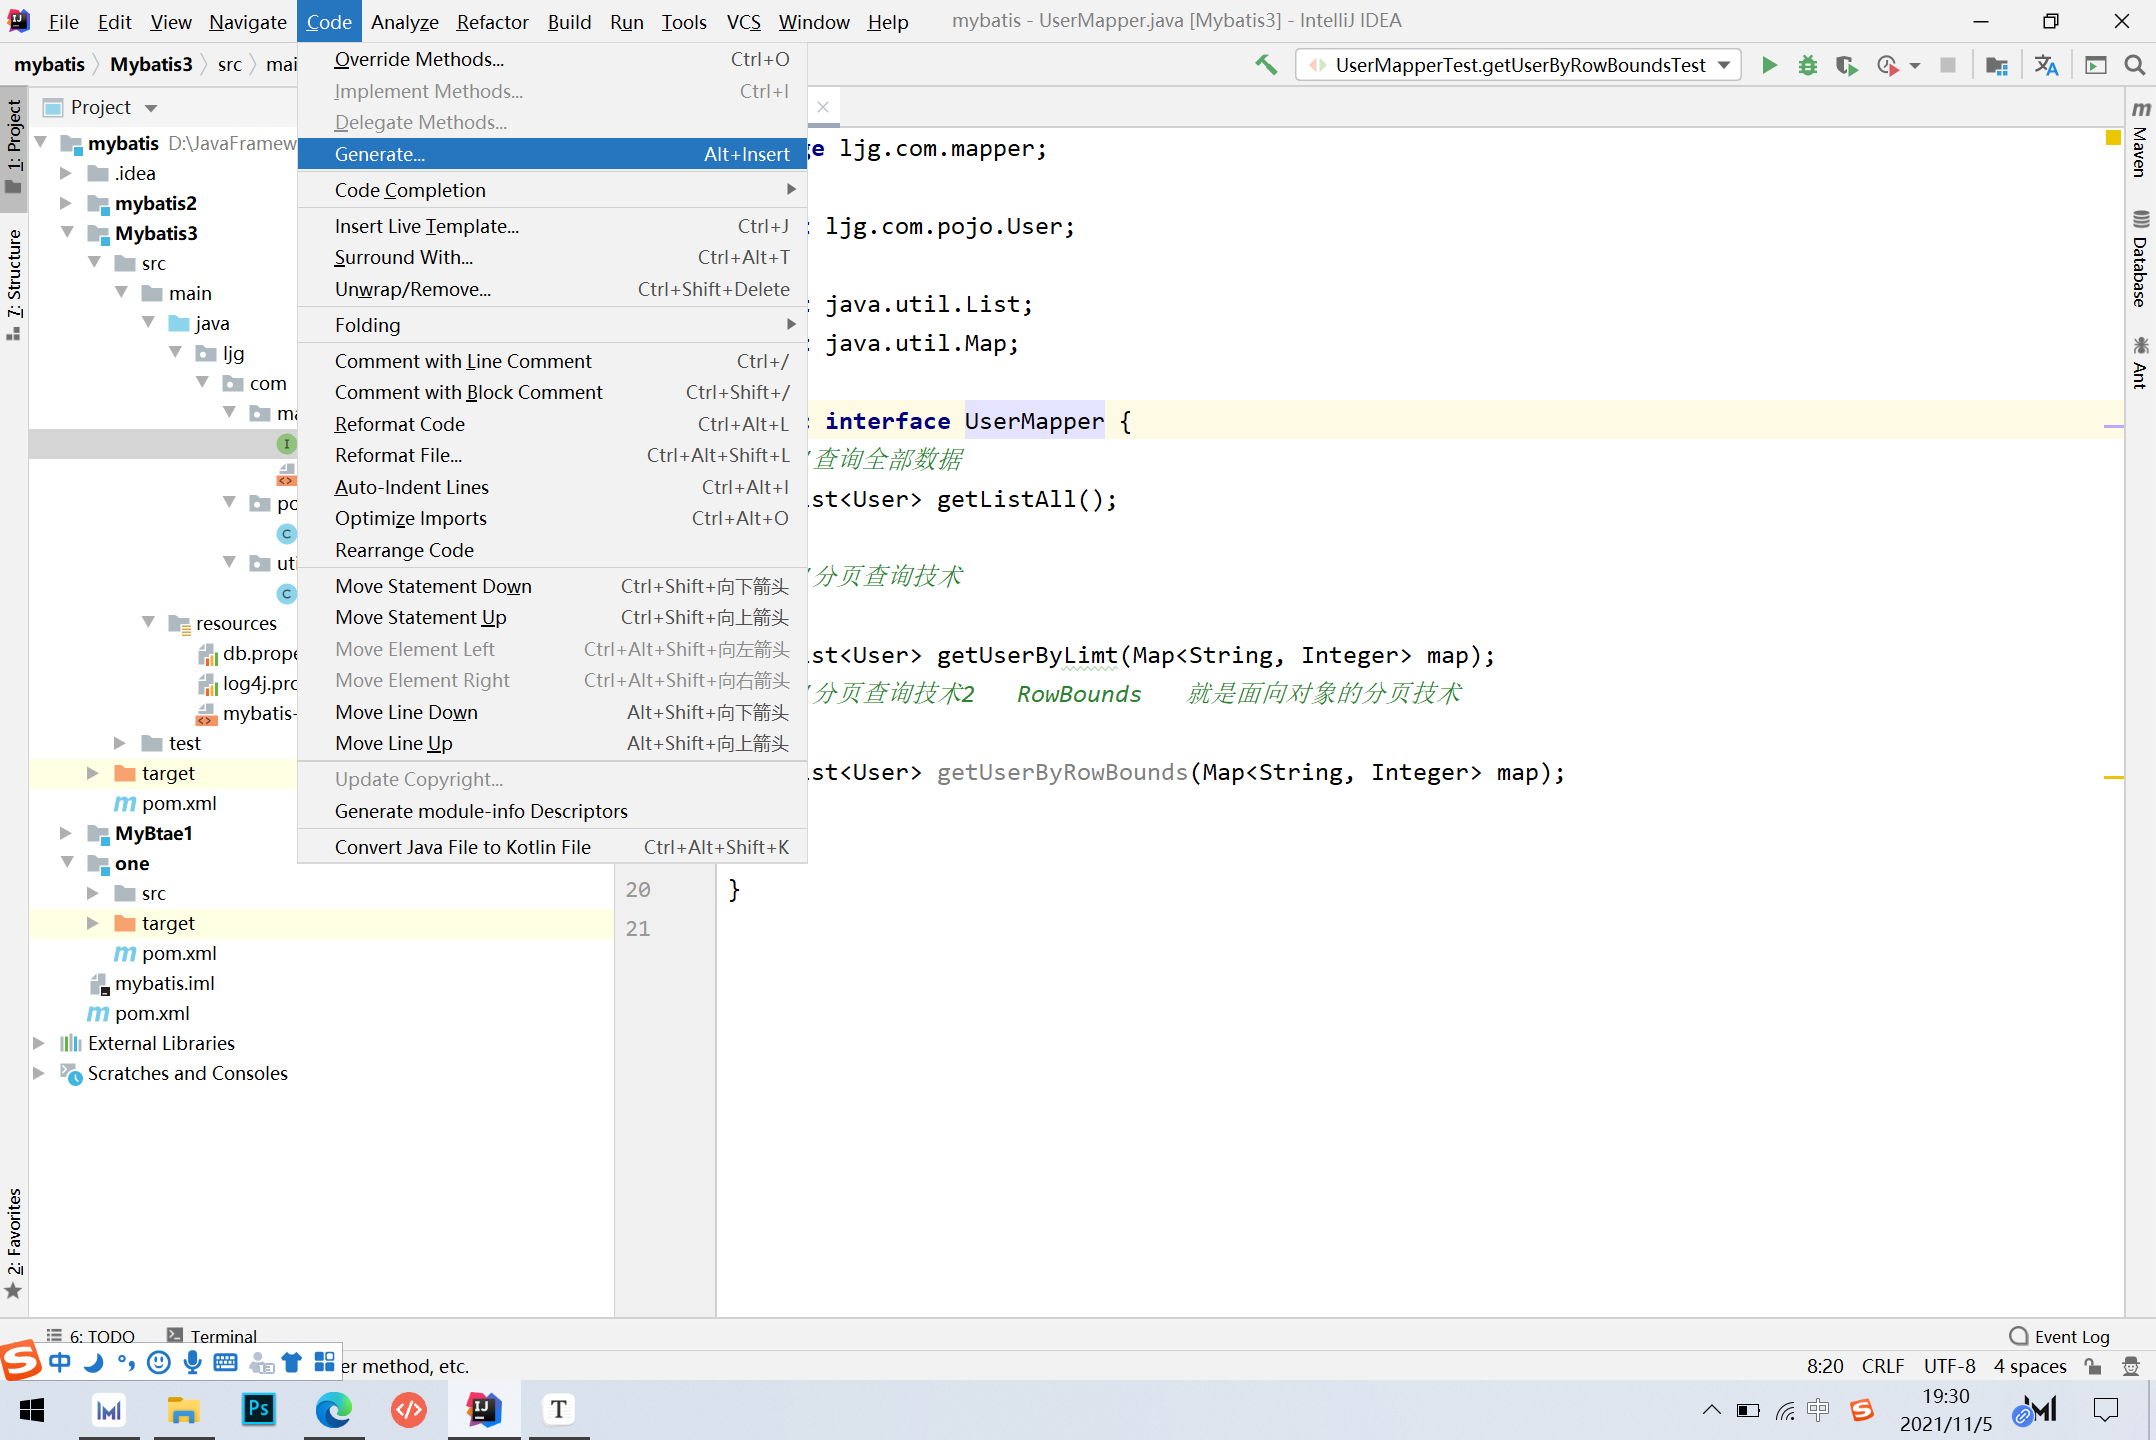Screen dimensions: 2156x1440
Task: Click yellow inspection indicator above error stripe
Action: (x=2113, y=137)
